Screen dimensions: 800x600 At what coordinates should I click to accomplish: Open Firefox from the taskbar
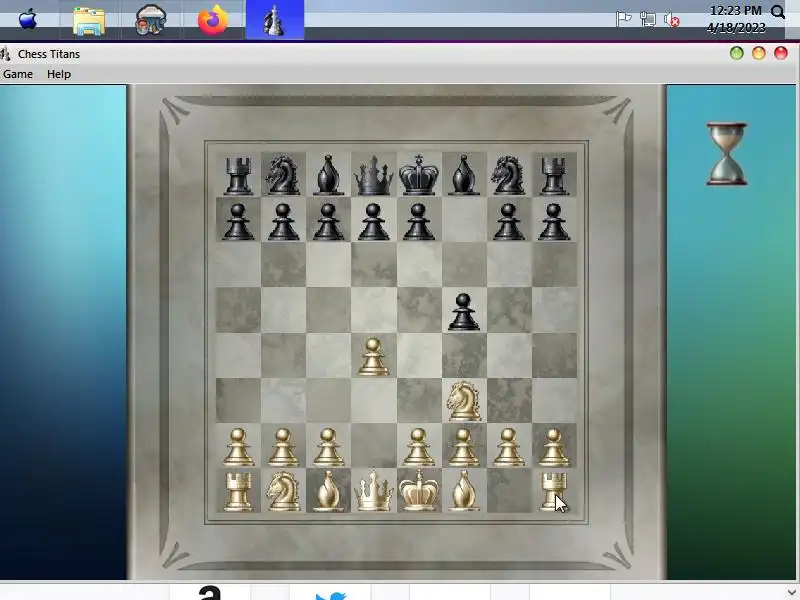(x=213, y=19)
